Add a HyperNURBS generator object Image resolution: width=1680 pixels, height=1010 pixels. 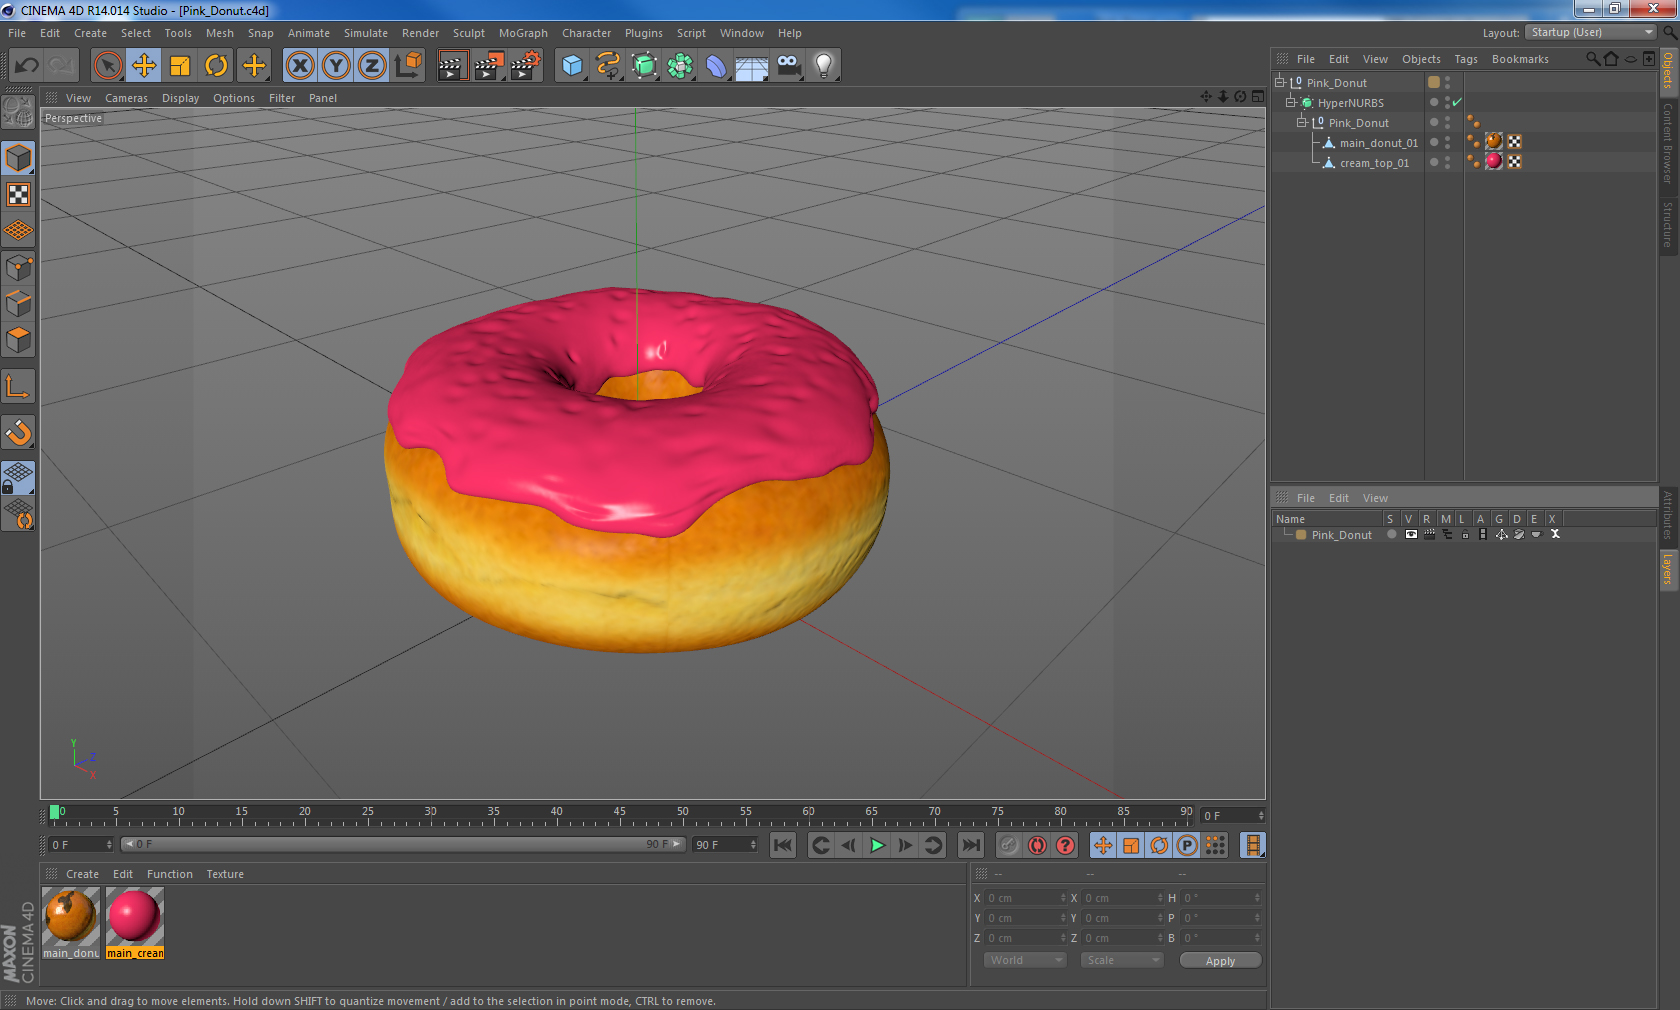(644, 66)
